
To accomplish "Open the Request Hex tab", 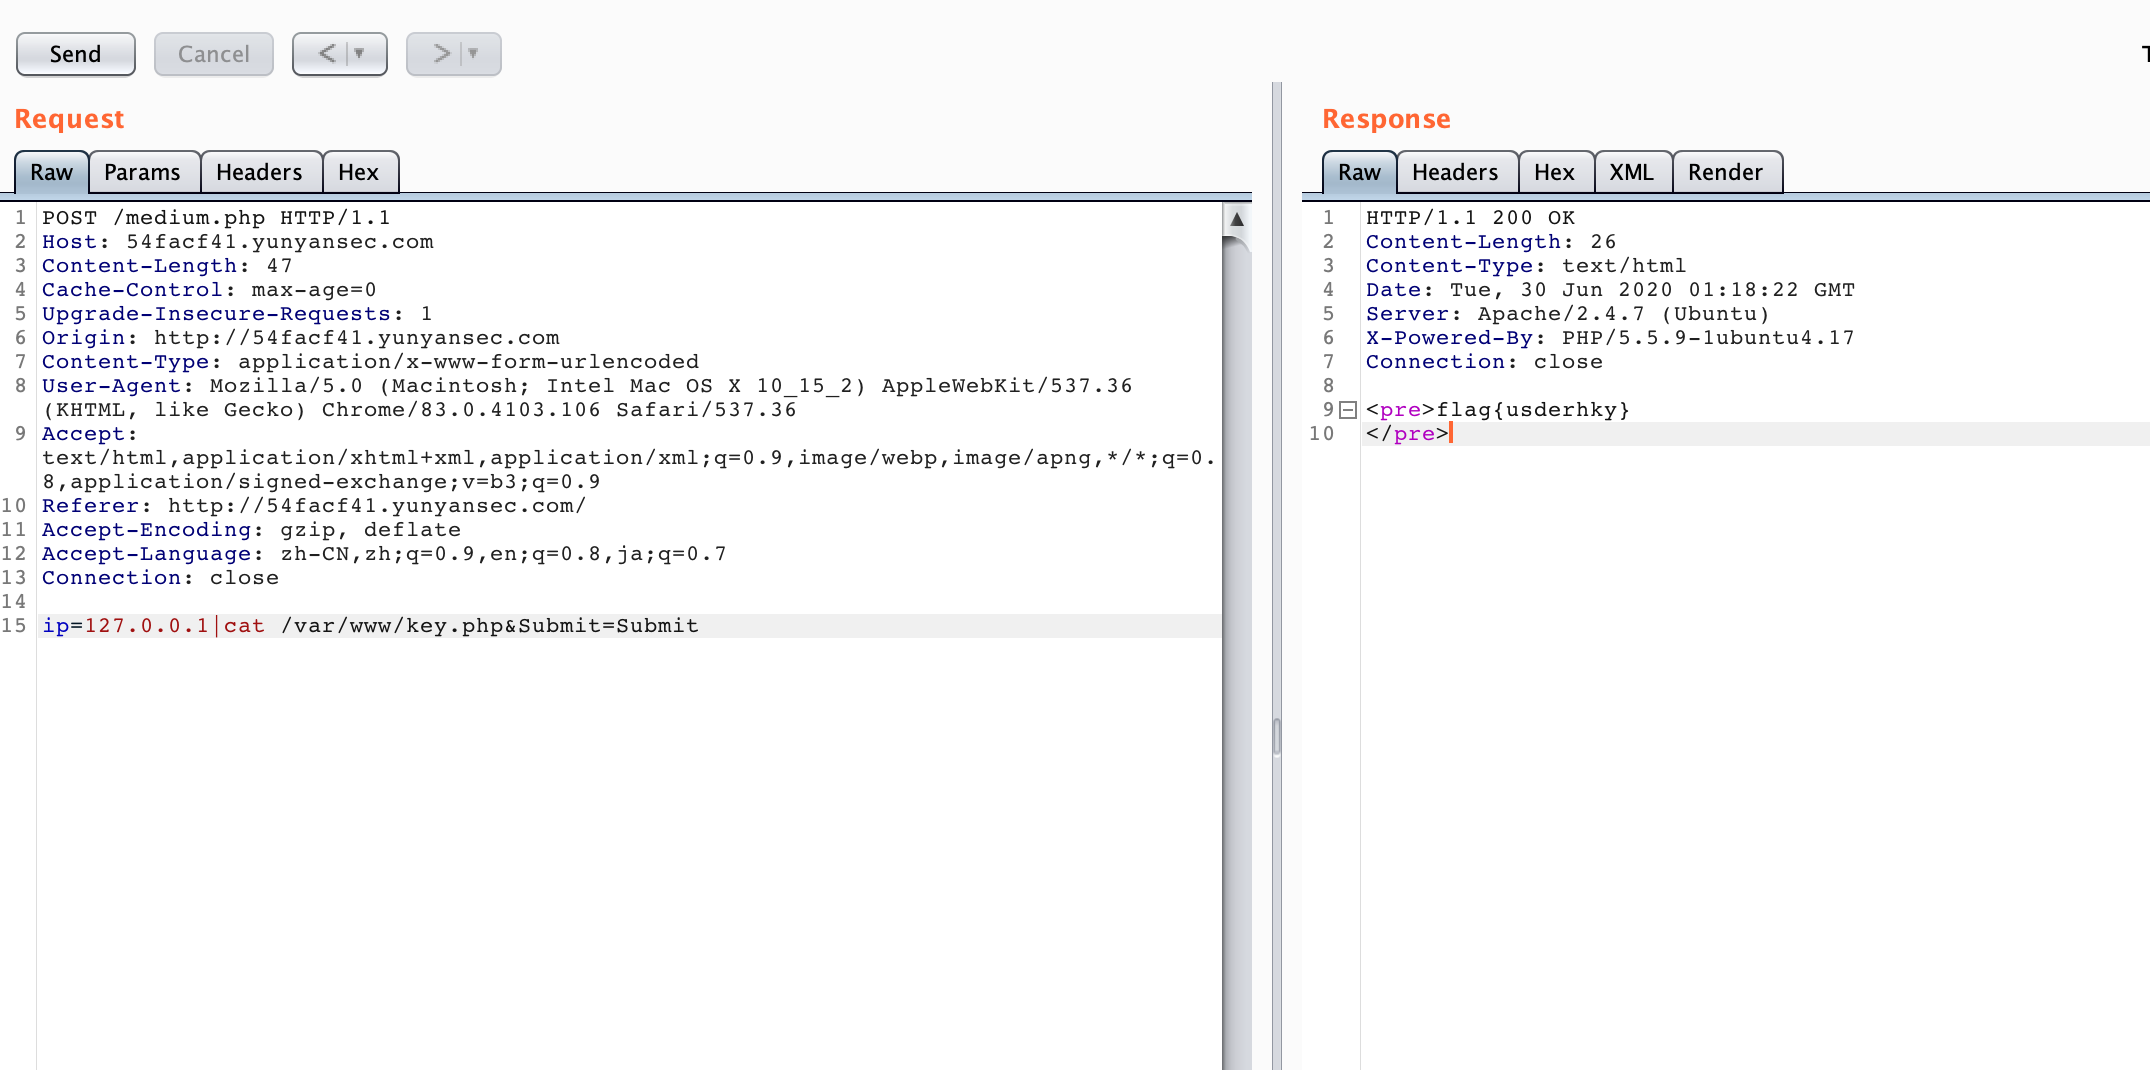I will pyautogui.click(x=359, y=172).
